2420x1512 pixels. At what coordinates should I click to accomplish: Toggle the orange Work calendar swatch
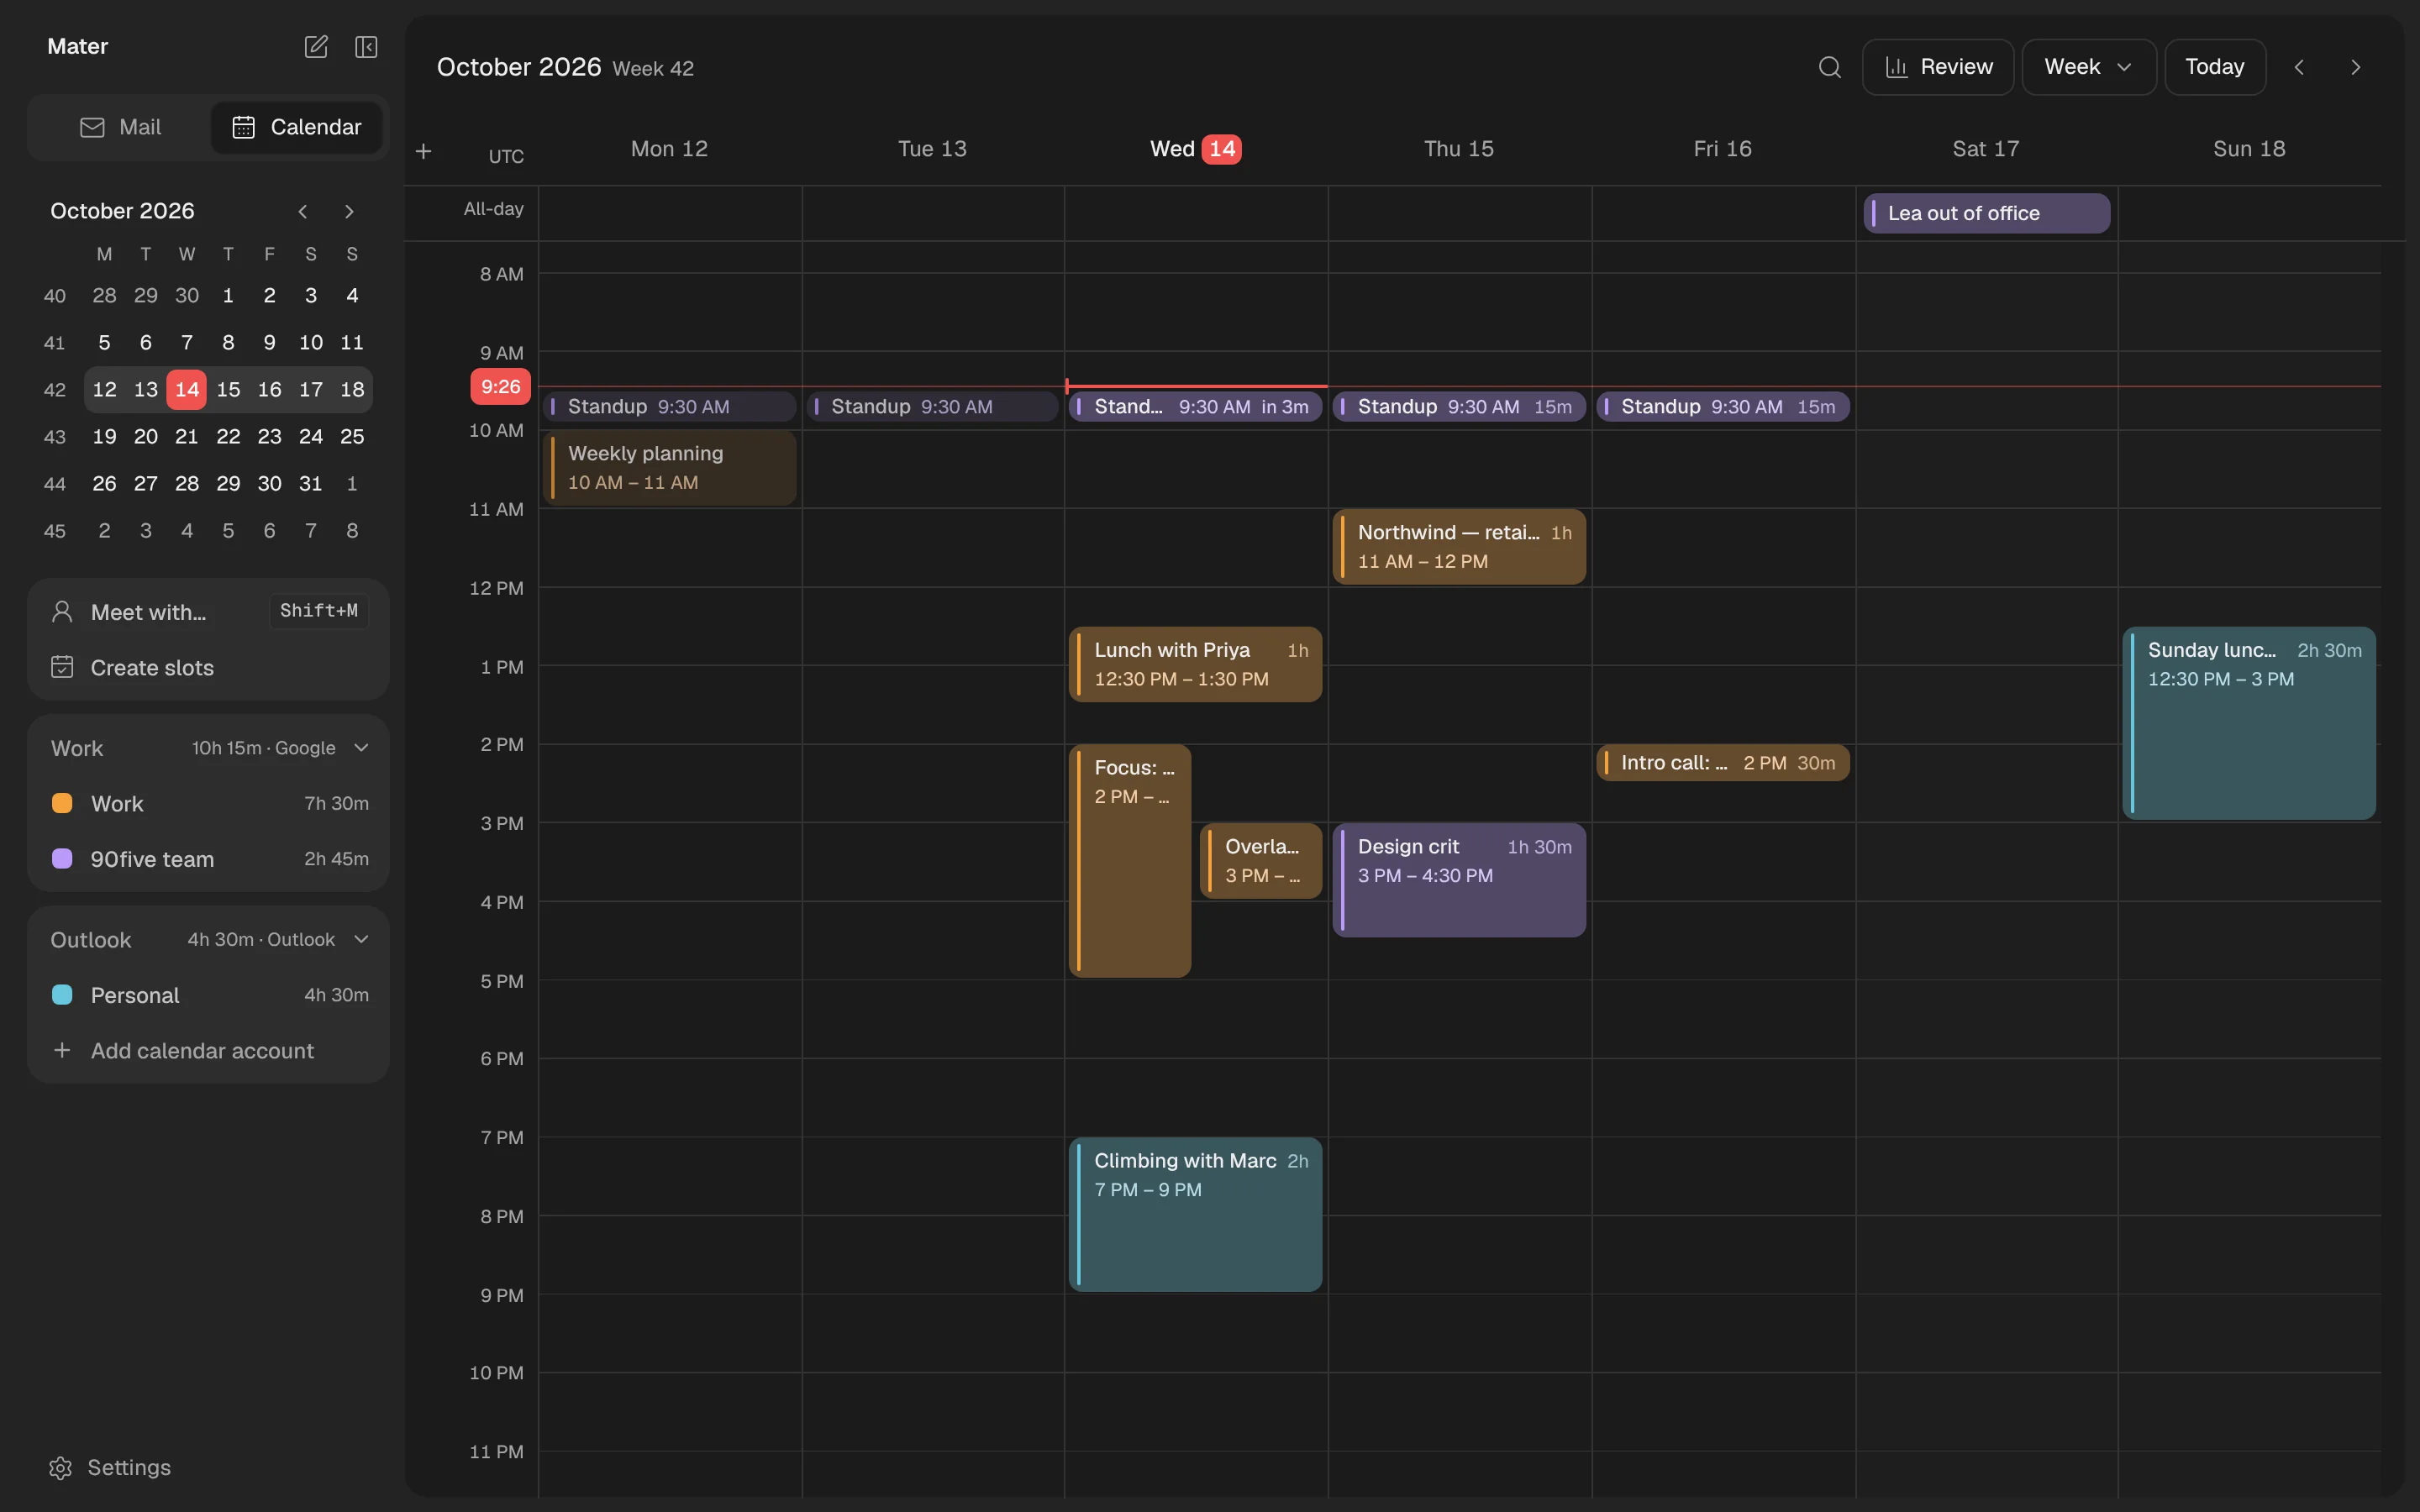tap(62, 803)
